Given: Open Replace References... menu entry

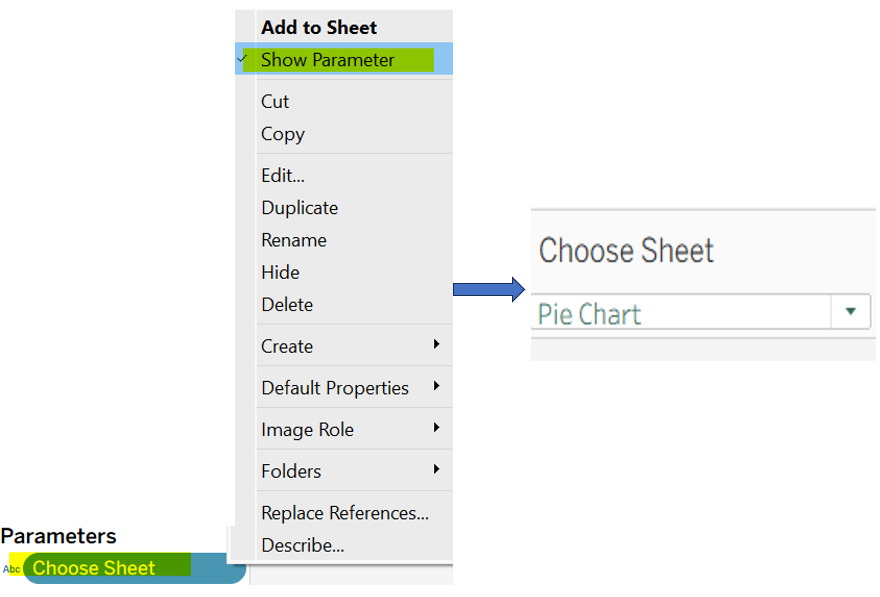Looking at the screenshot, I should (345, 513).
